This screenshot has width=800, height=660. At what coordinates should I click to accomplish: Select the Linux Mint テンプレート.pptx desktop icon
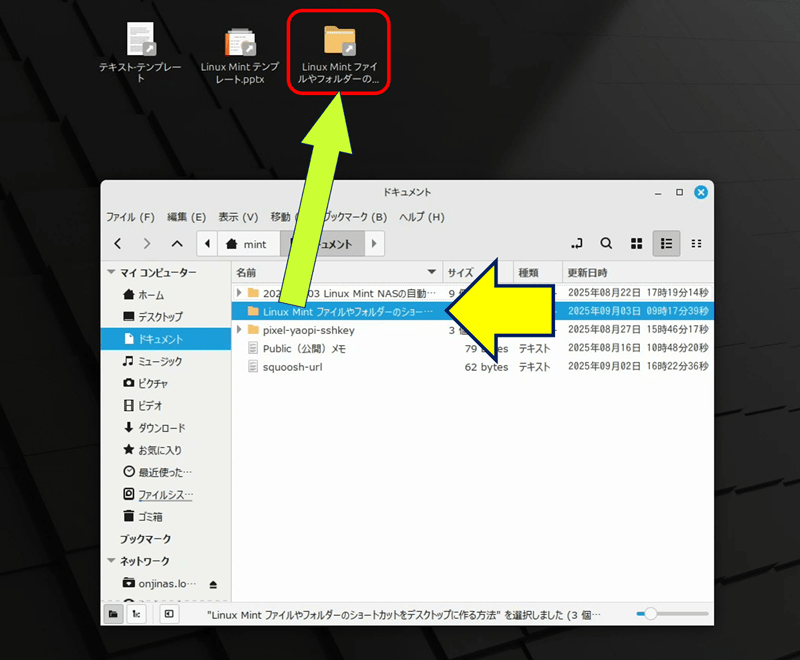click(x=240, y=56)
